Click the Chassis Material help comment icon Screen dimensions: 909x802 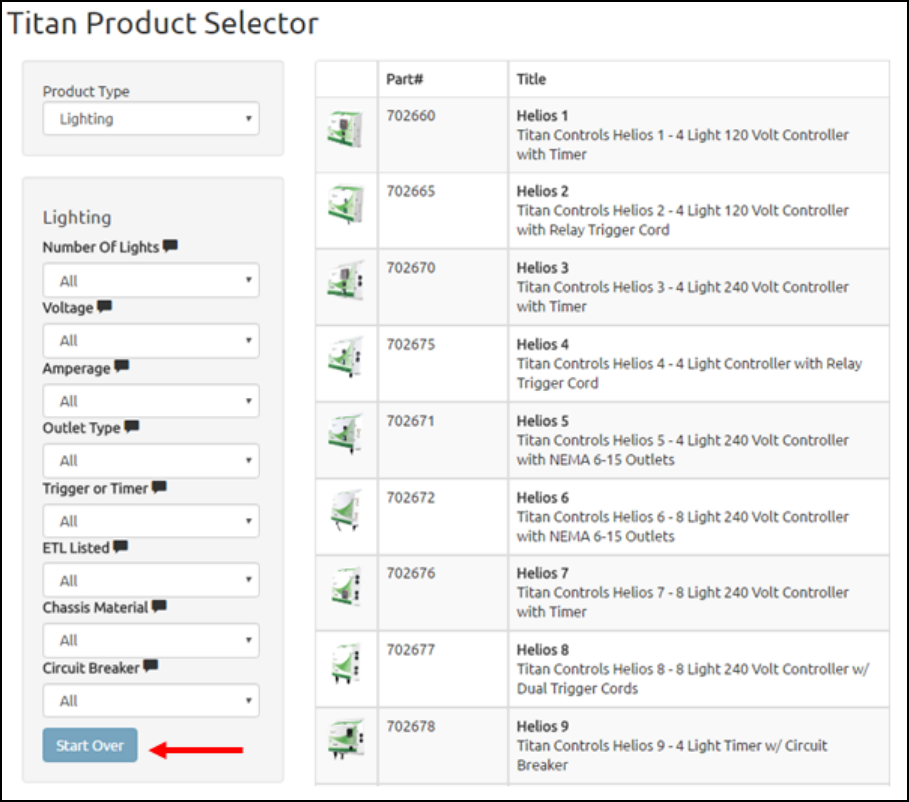(x=159, y=607)
